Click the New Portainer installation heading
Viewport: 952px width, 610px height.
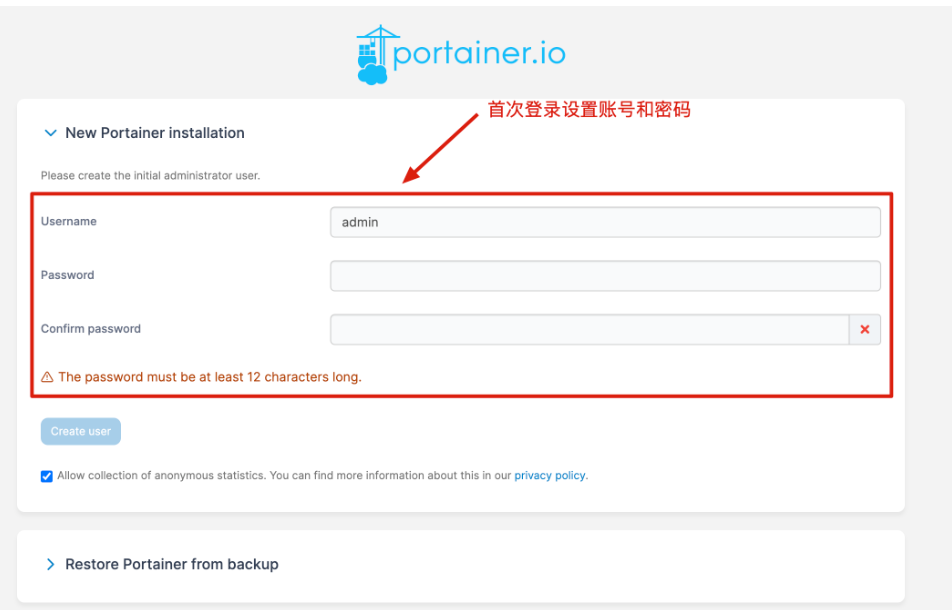click(154, 133)
